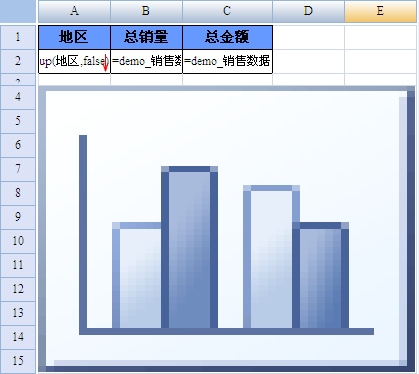The image size is (419, 374).
Task: Select empty cell D1
Action: (308, 37)
